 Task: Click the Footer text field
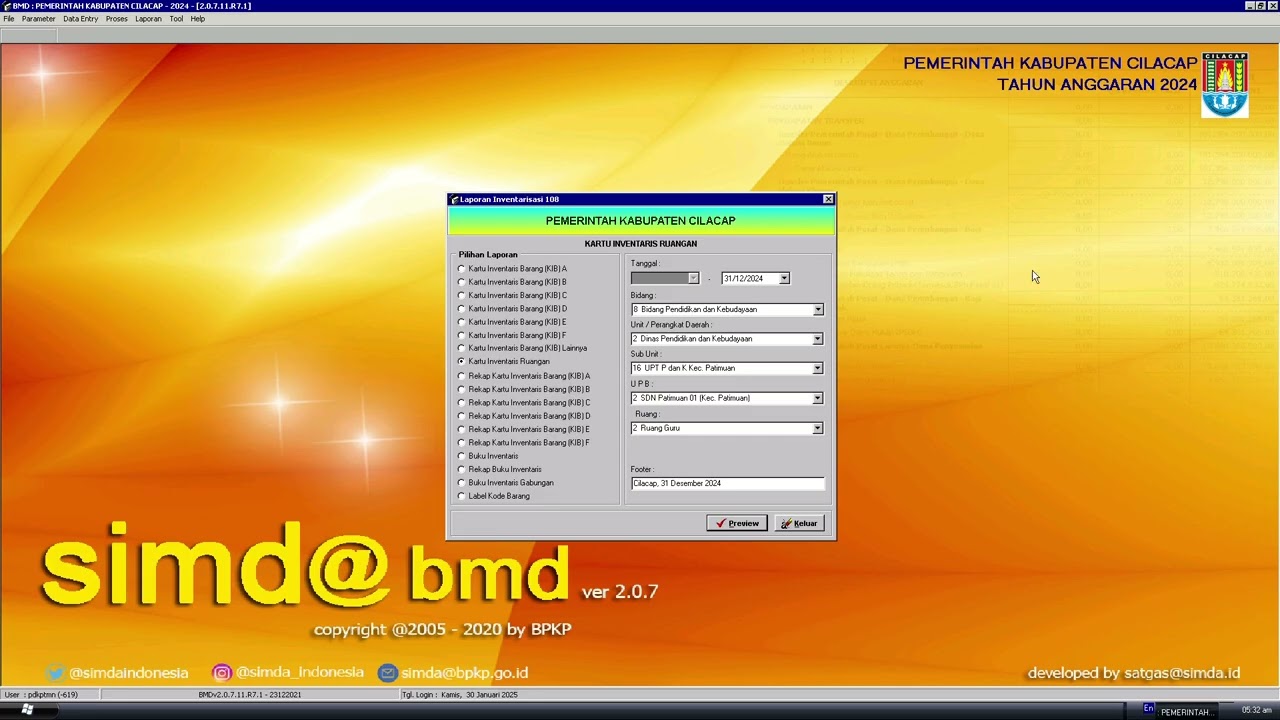pos(727,483)
